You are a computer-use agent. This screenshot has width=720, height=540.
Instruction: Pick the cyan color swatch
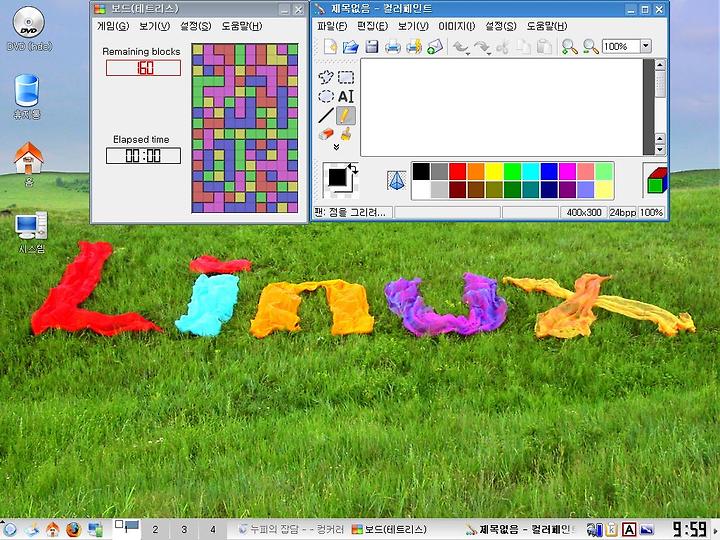coord(531,171)
